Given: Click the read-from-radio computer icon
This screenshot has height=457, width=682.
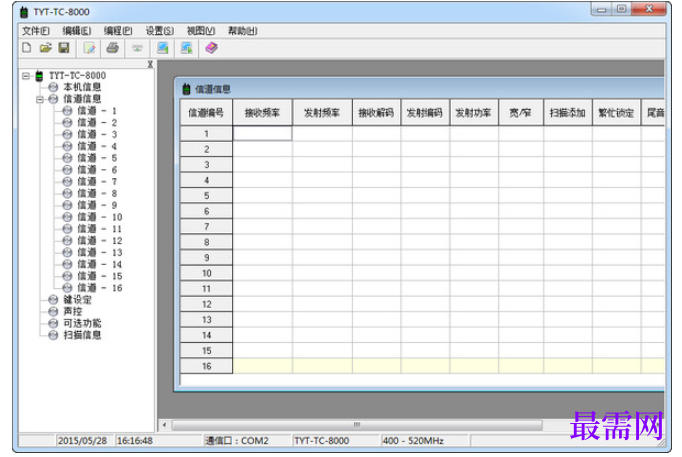Looking at the screenshot, I should pyautogui.click(x=163, y=48).
